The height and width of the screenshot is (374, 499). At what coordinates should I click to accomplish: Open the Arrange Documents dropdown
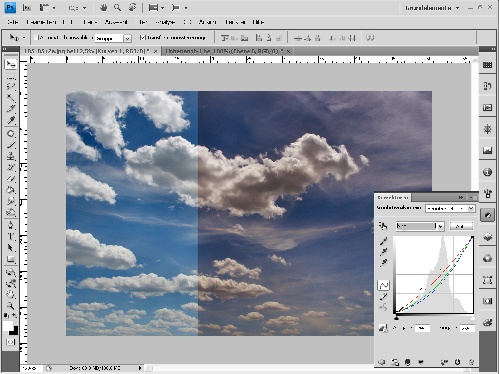(x=156, y=8)
